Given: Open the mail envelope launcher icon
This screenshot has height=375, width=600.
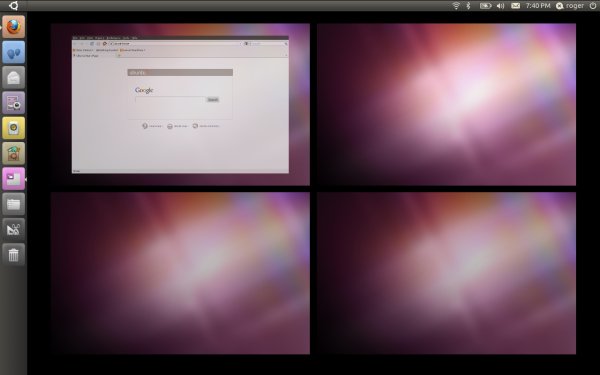Looking at the screenshot, I should (x=13, y=77).
